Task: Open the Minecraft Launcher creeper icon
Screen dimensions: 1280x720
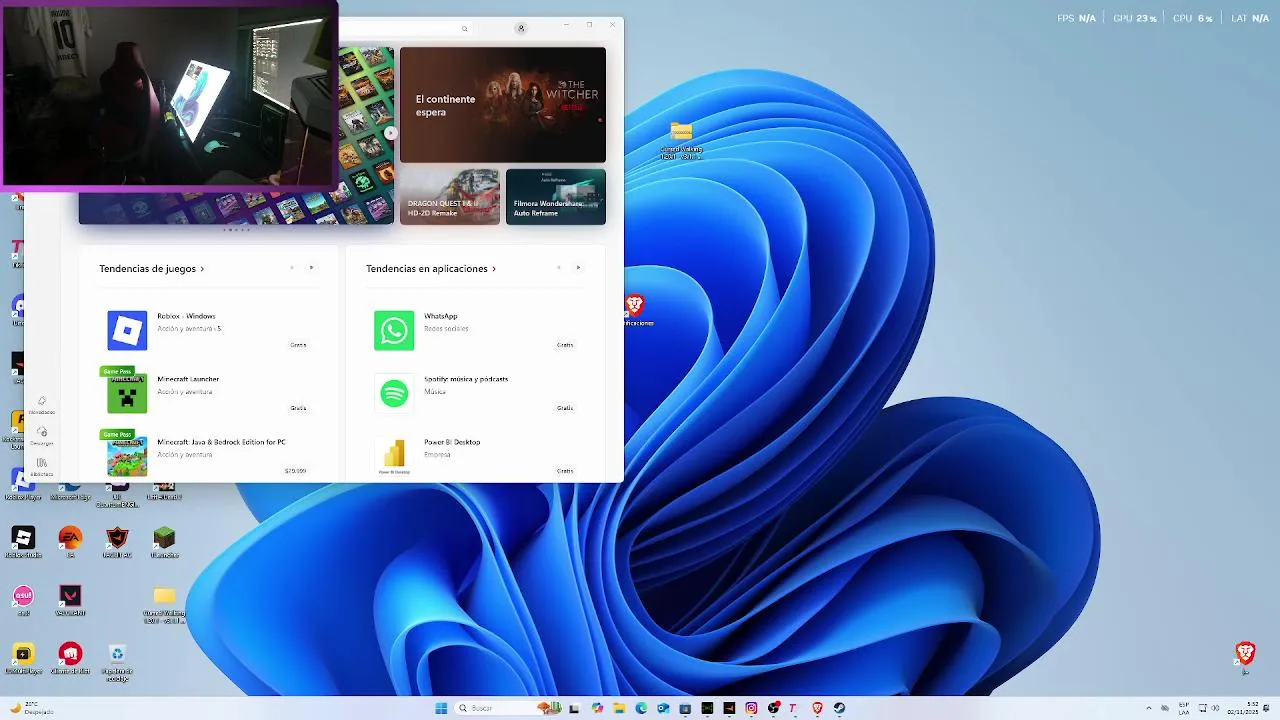Action: (127, 394)
